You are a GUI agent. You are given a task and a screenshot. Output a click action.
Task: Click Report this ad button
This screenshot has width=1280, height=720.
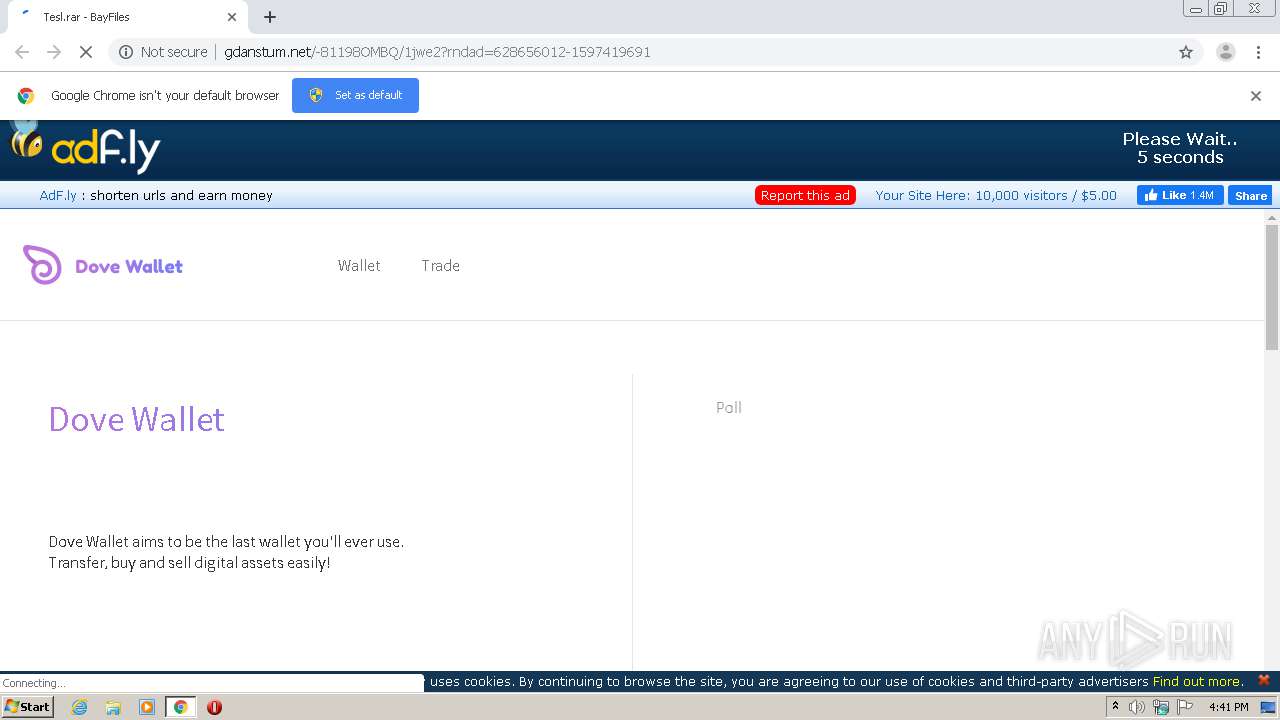pyautogui.click(x=805, y=195)
